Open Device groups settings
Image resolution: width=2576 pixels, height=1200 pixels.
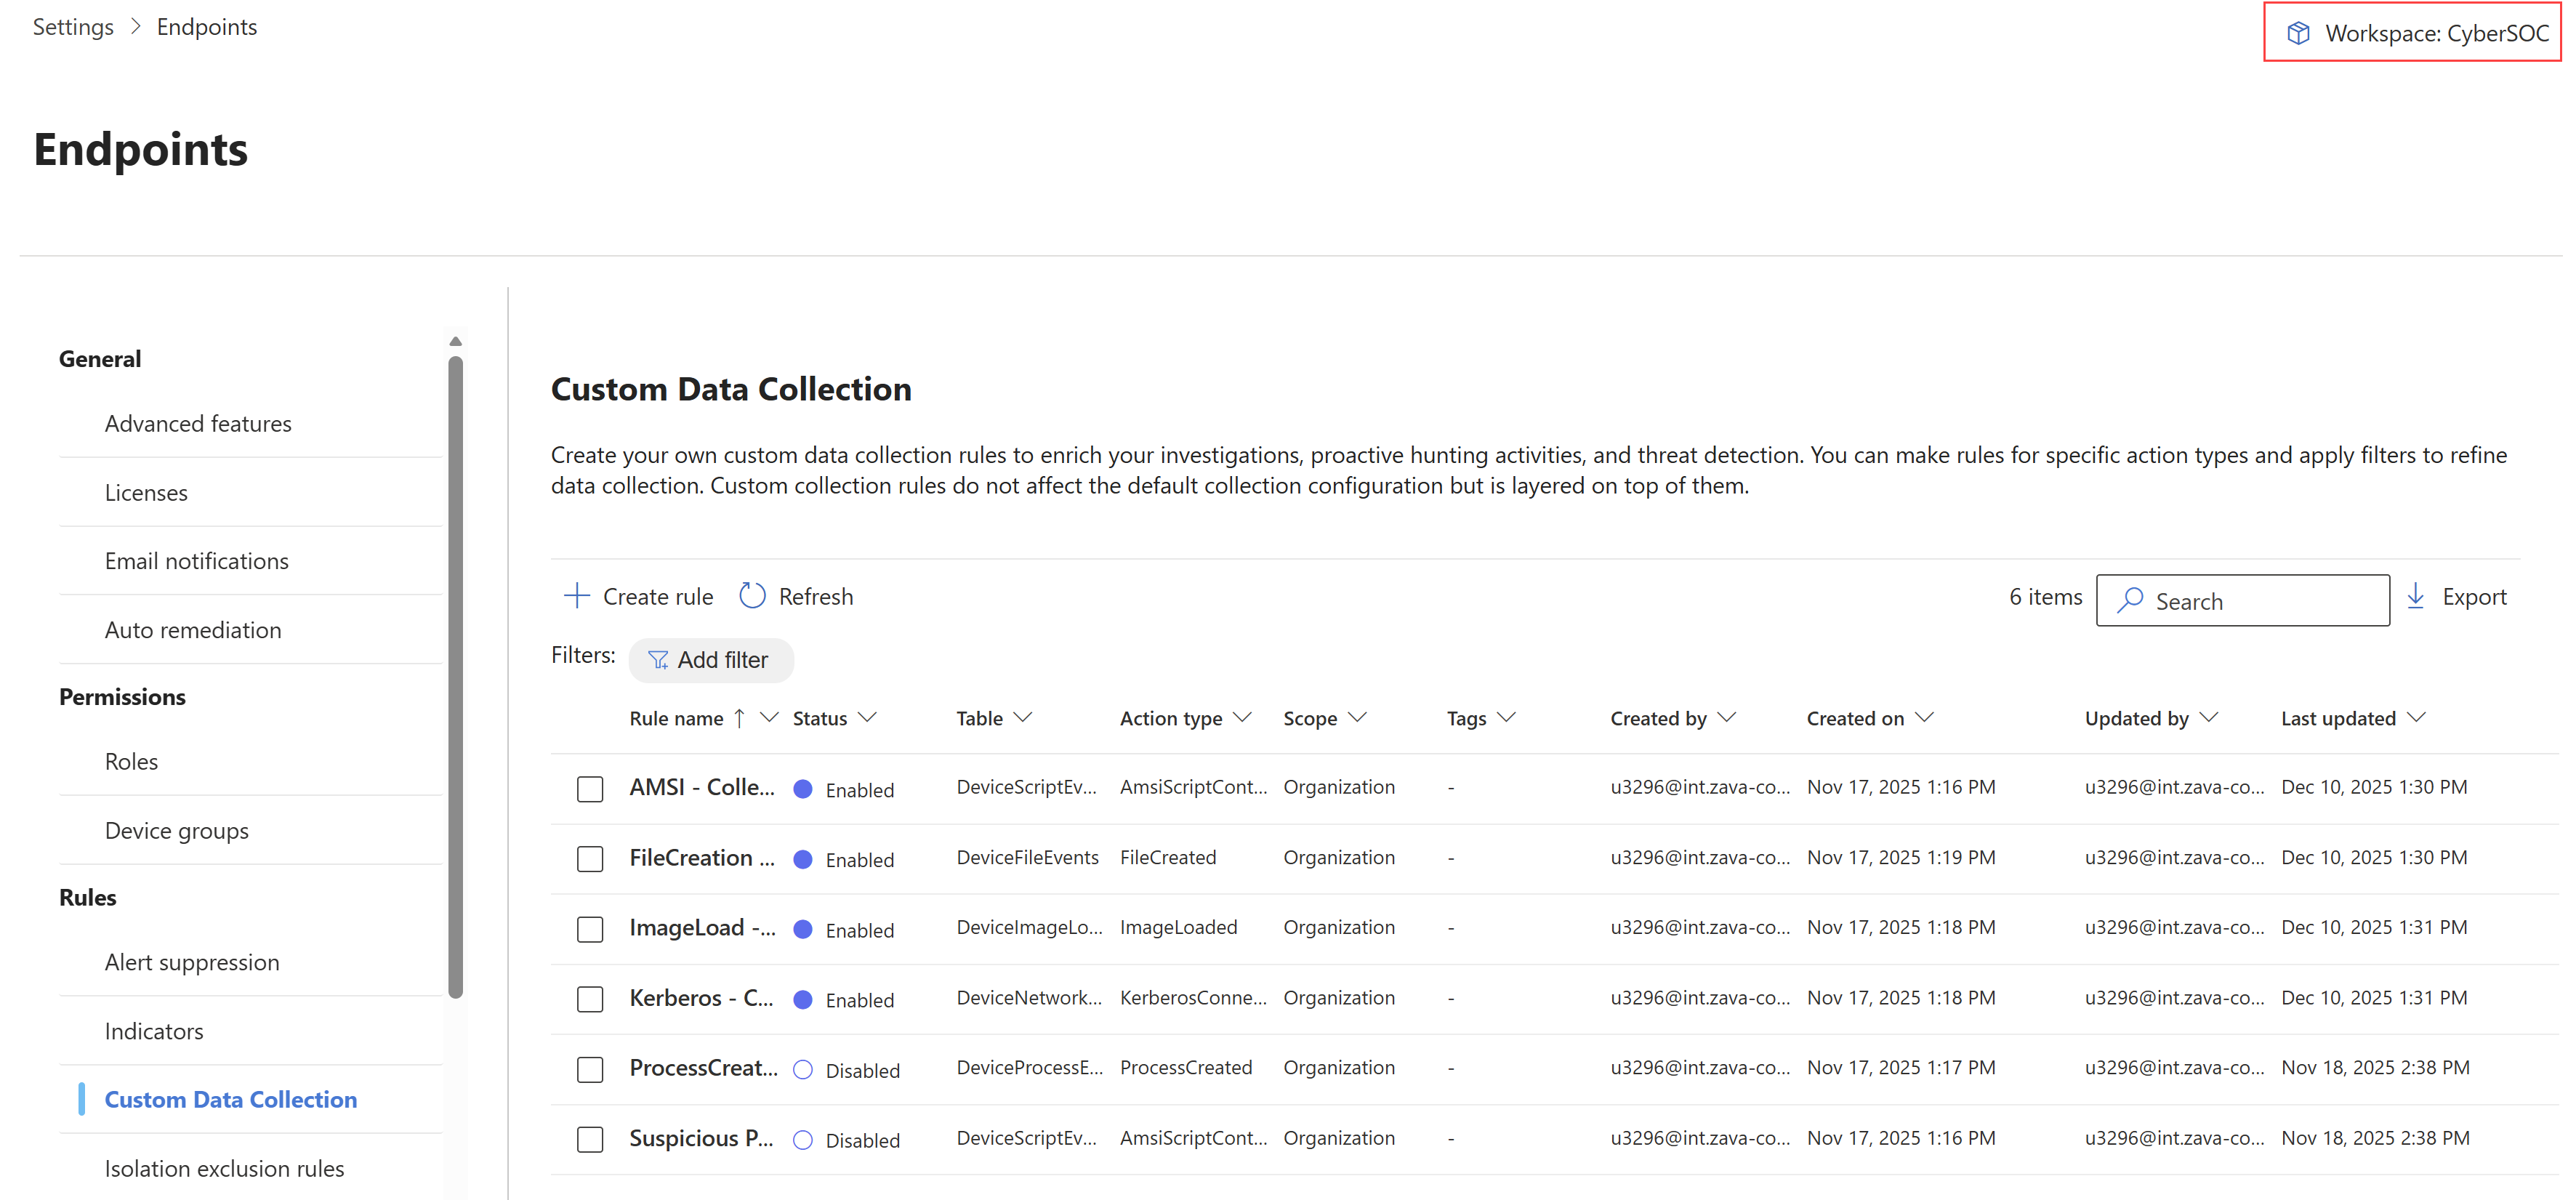click(177, 830)
